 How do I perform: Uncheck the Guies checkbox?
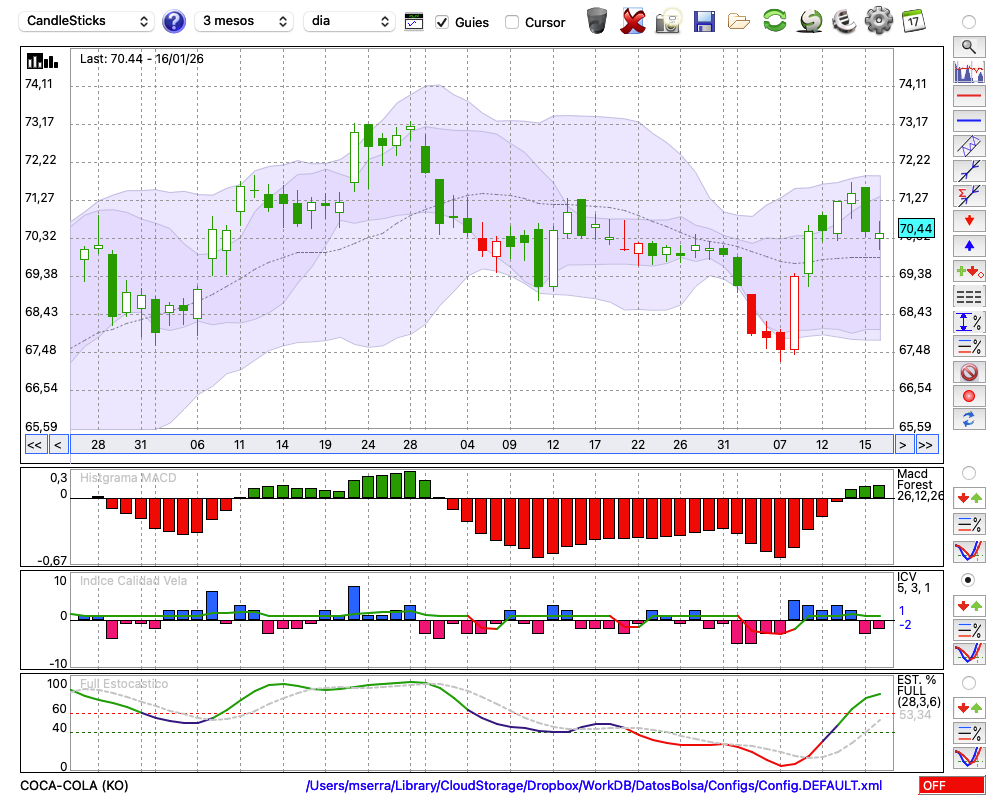click(x=442, y=22)
